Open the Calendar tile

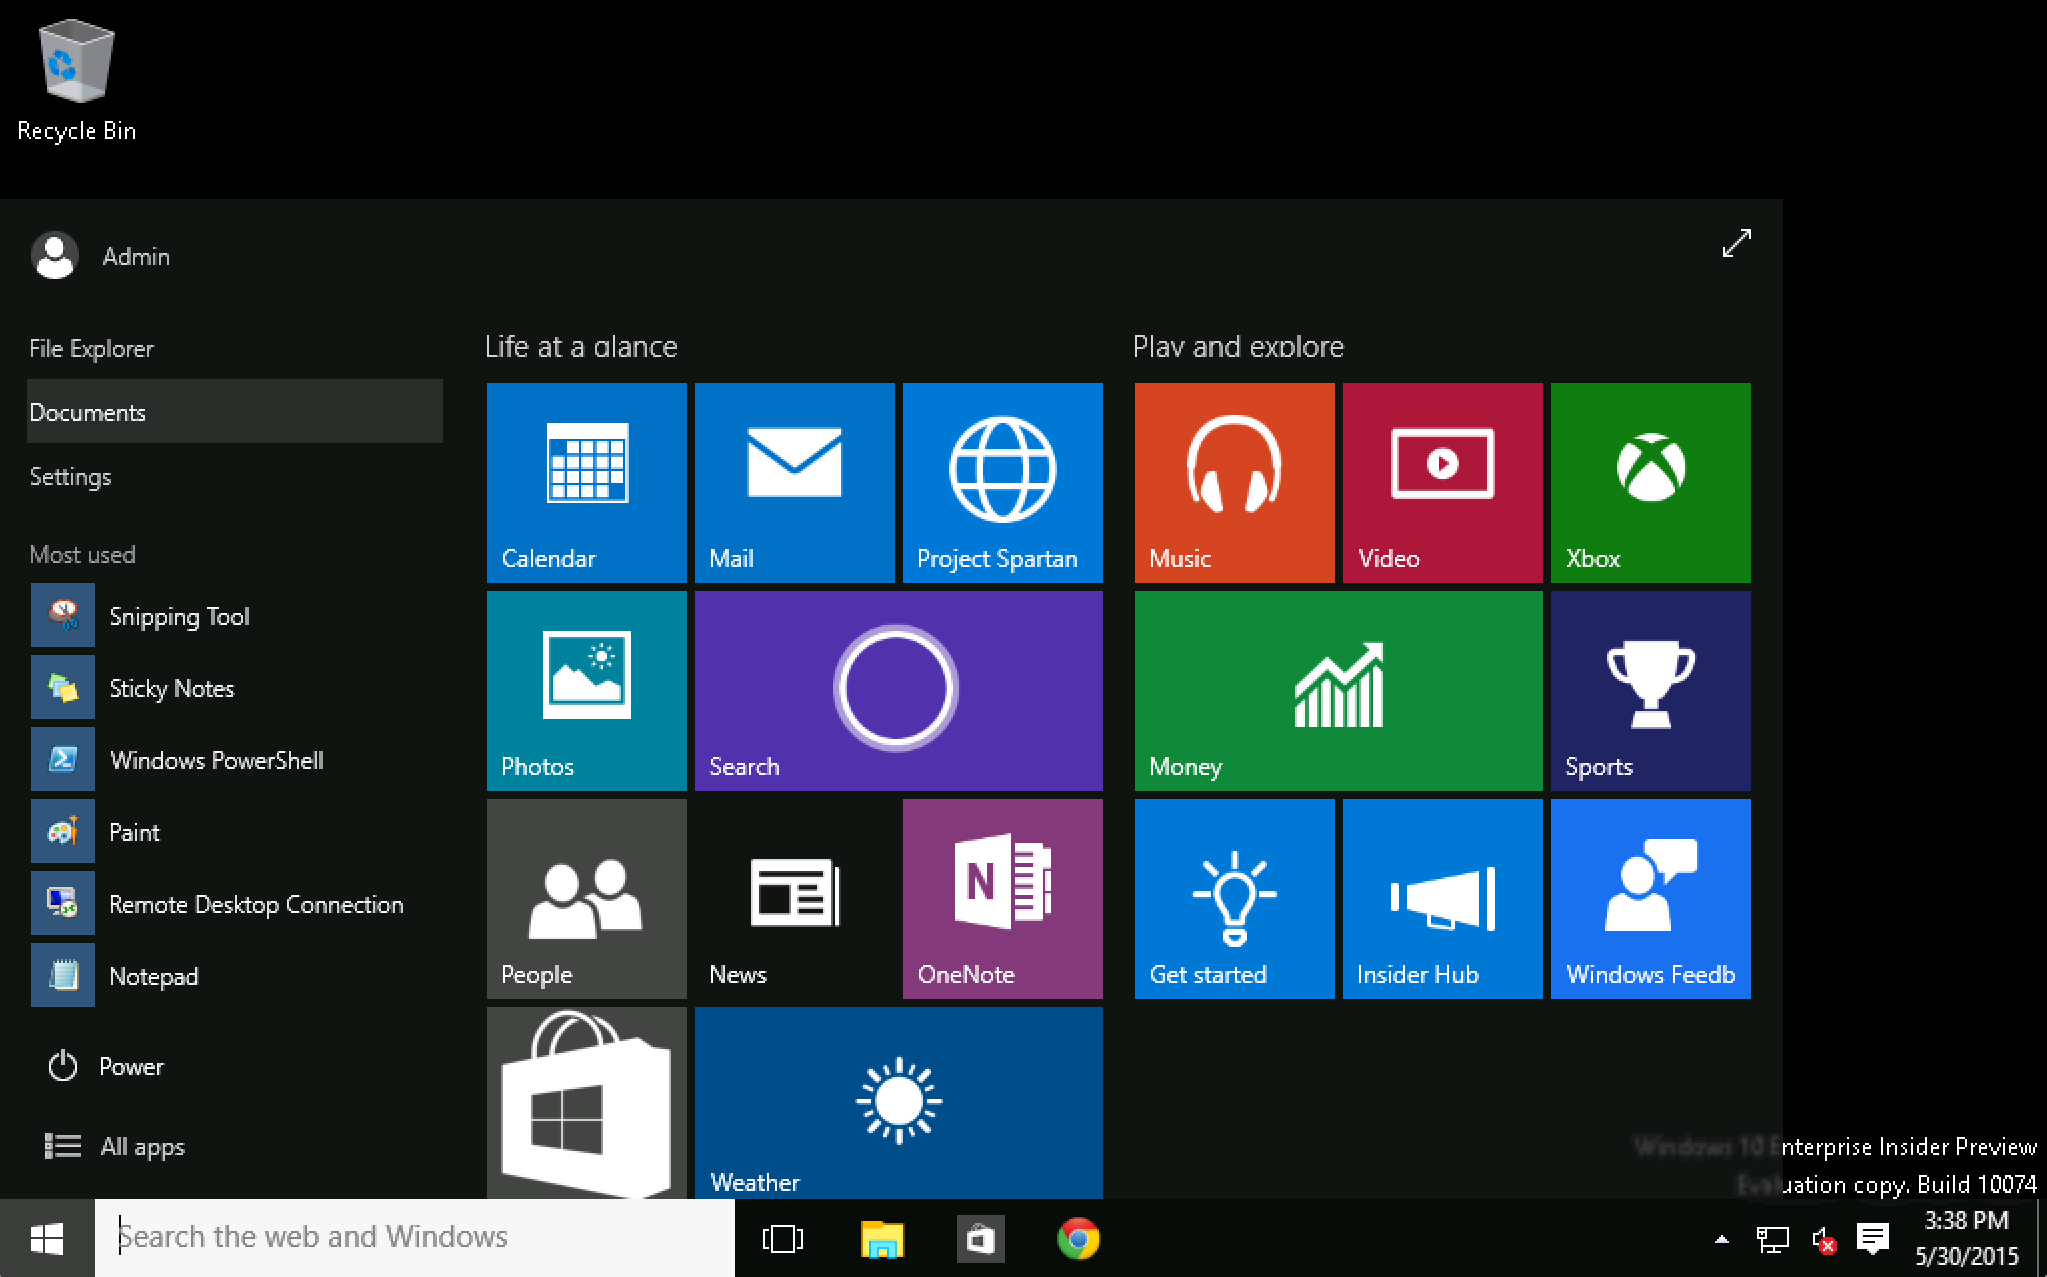[586, 482]
